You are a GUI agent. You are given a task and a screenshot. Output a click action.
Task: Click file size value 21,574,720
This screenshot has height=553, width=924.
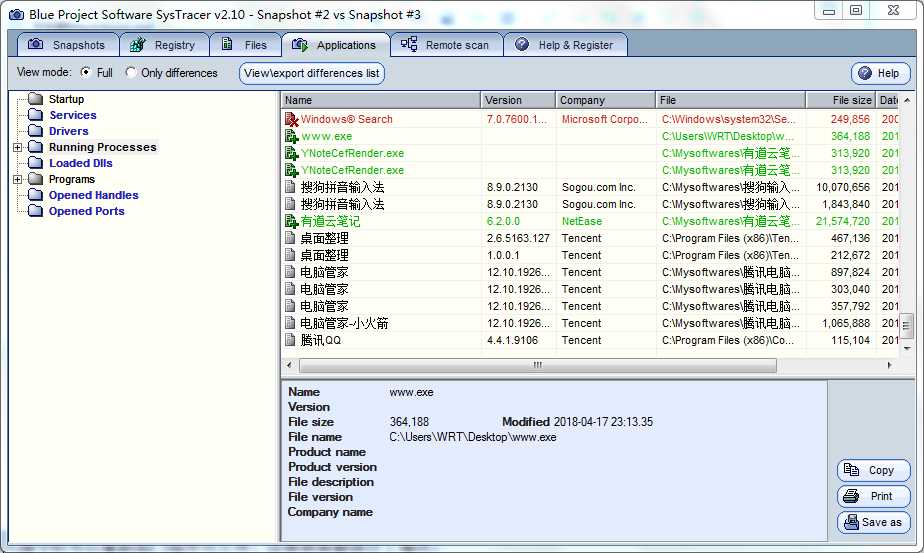842,221
